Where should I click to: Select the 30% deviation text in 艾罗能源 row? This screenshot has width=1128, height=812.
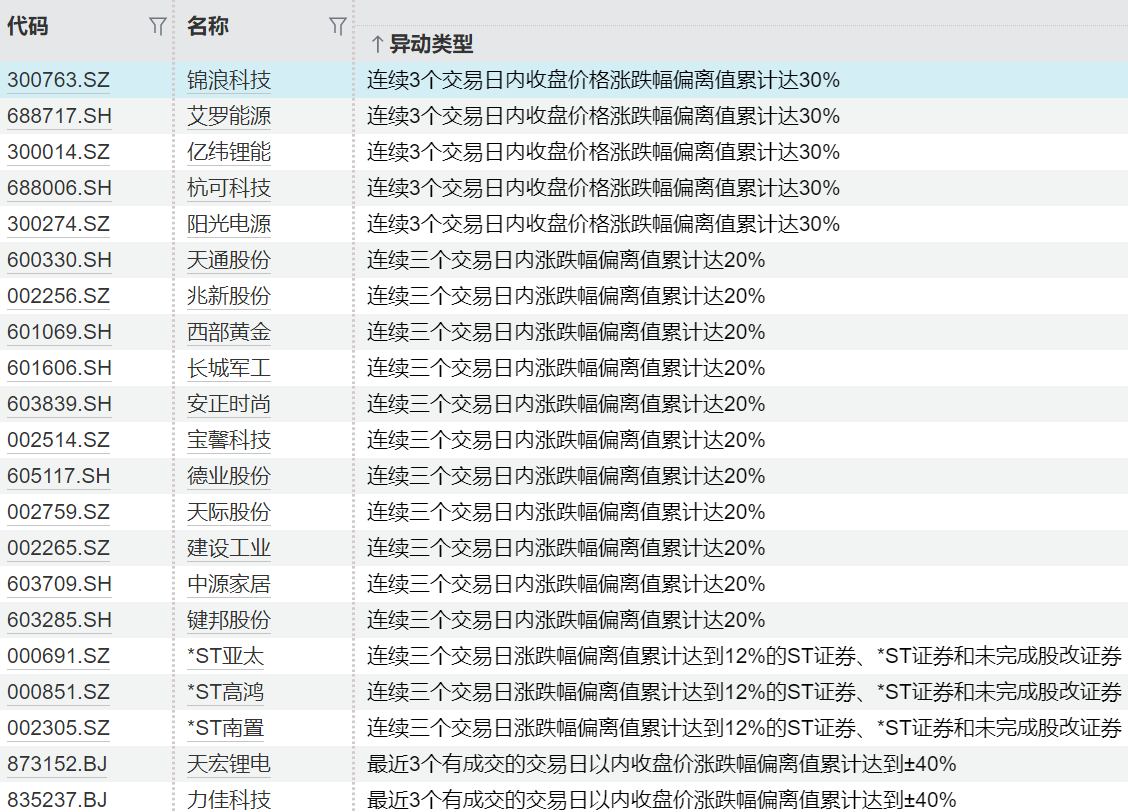[604, 116]
